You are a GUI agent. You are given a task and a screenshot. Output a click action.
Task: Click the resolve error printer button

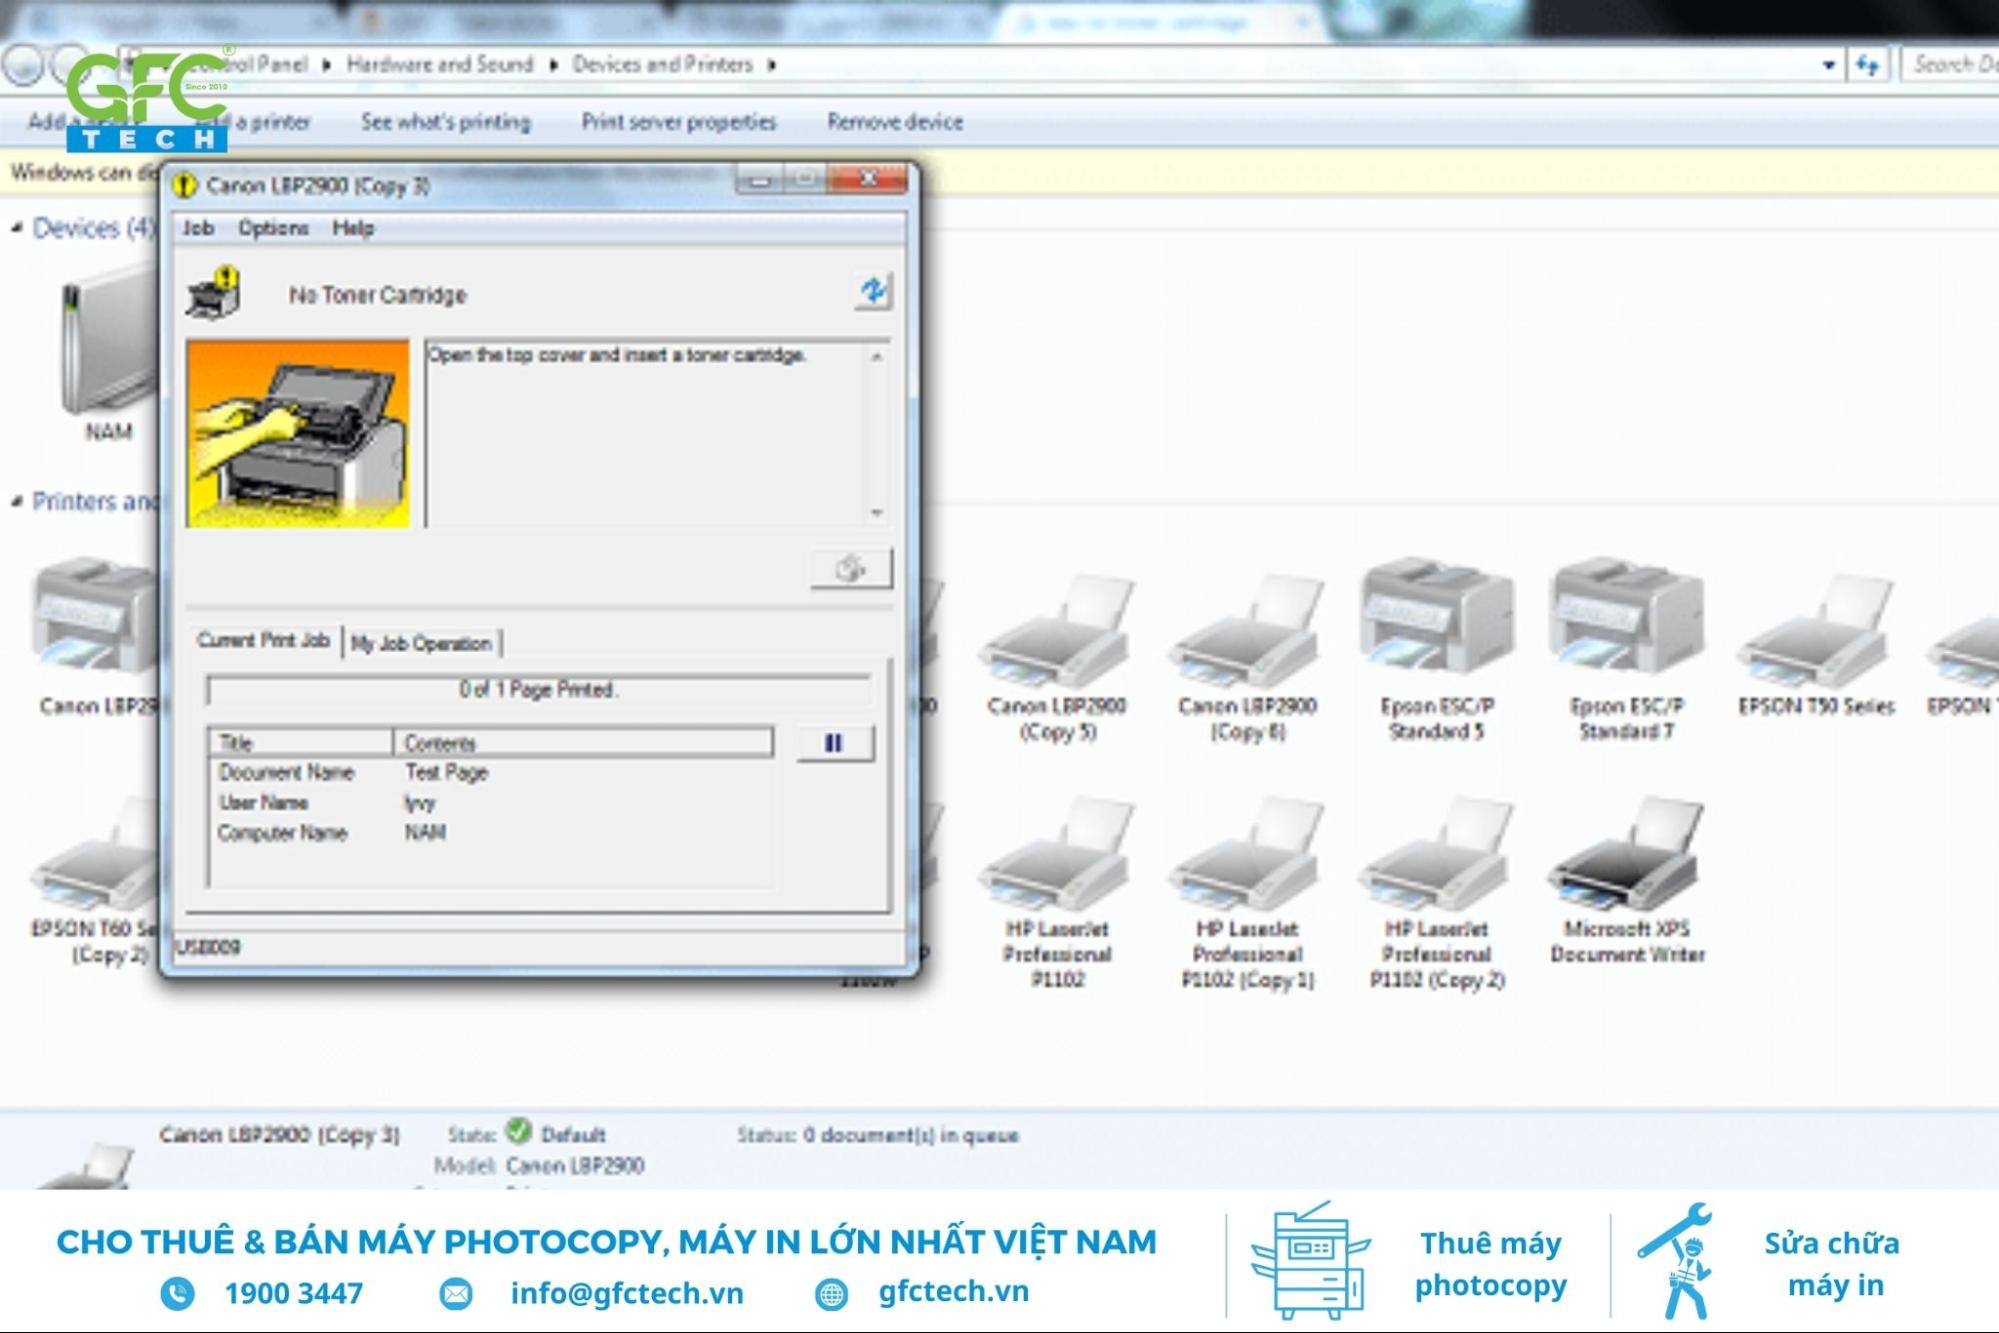[851, 569]
